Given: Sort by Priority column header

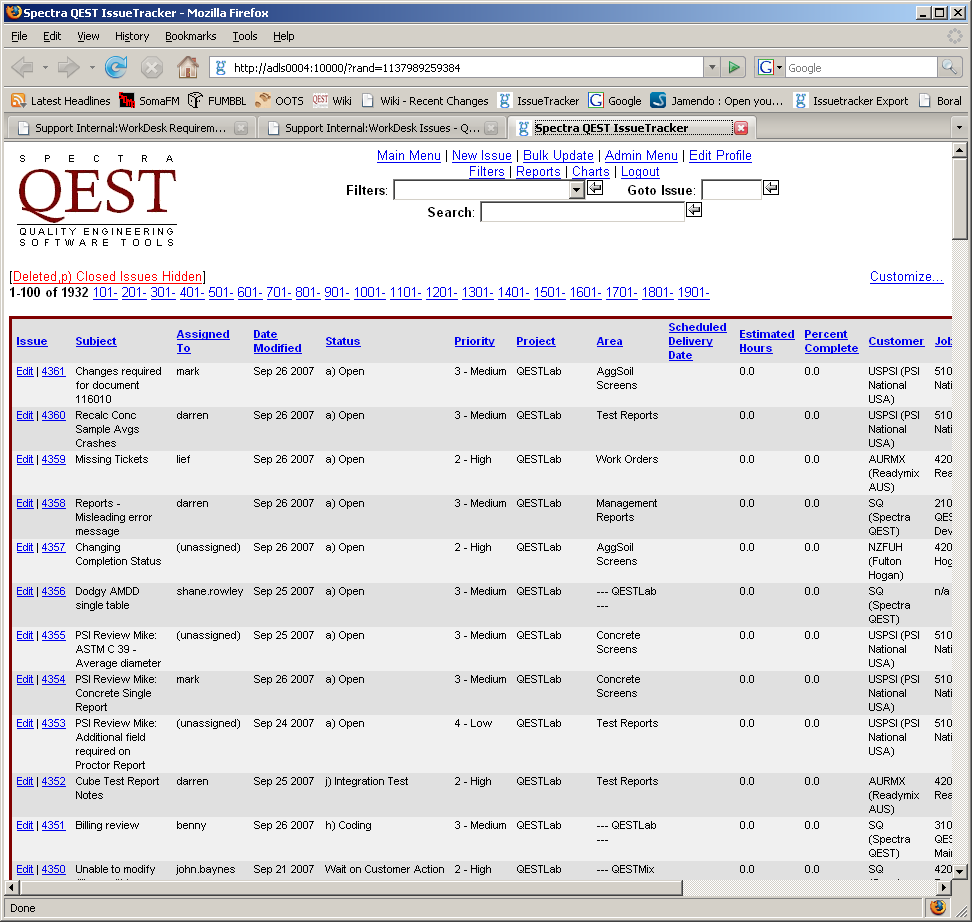Looking at the screenshot, I should 474,341.
